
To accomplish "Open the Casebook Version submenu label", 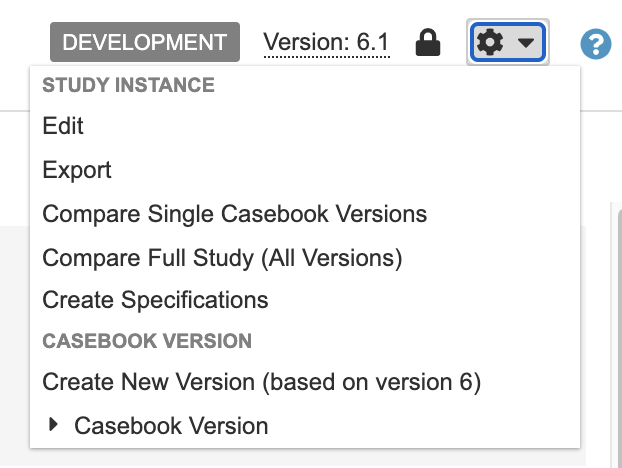I will [x=171, y=426].
